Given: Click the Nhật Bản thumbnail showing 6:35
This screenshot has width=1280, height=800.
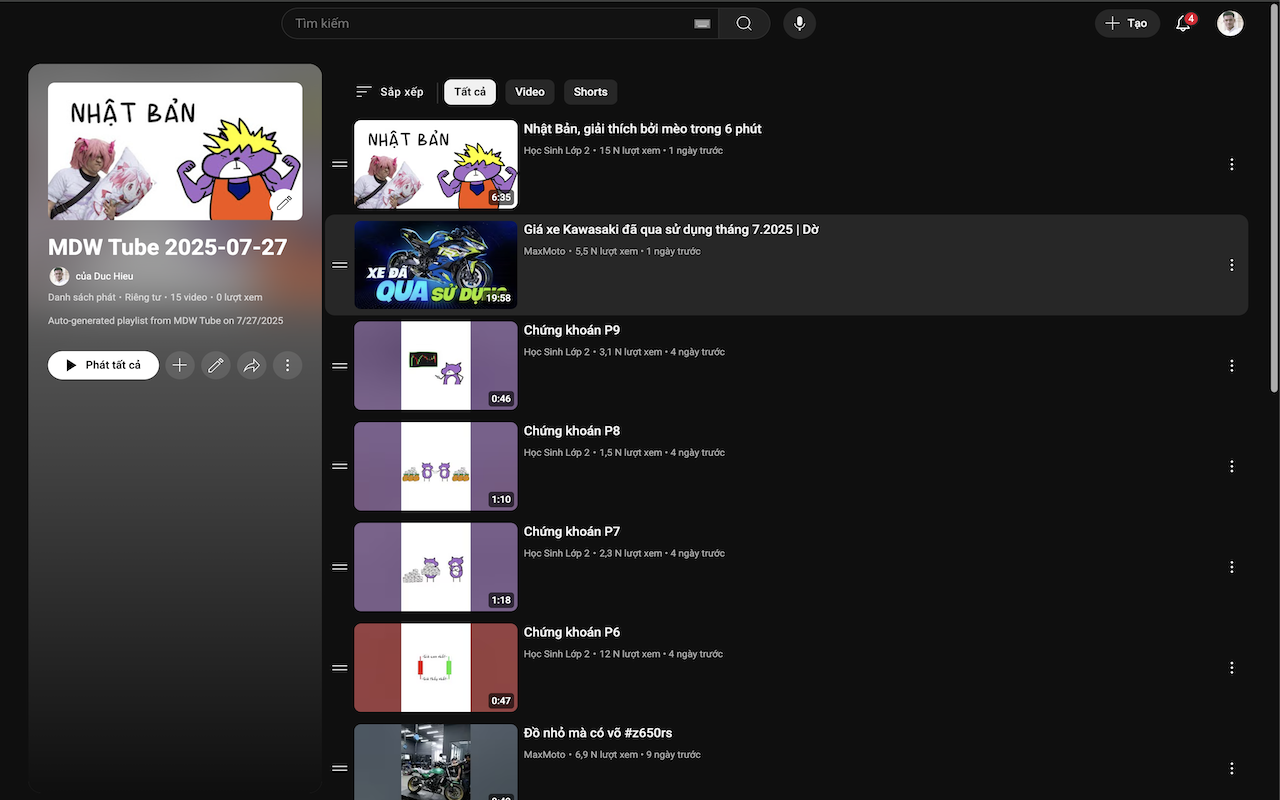Looking at the screenshot, I should (436, 165).
